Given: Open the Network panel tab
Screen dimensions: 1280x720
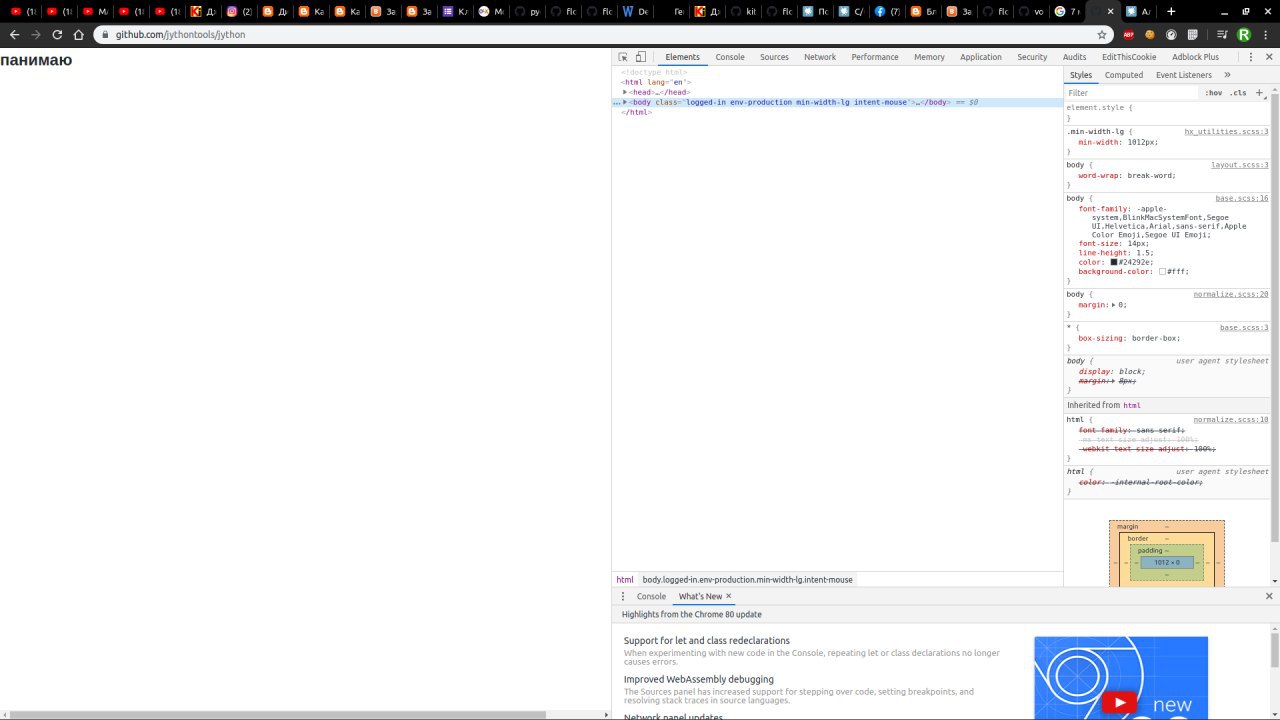Looking at the screenshot, I should [x=820, y=57].
